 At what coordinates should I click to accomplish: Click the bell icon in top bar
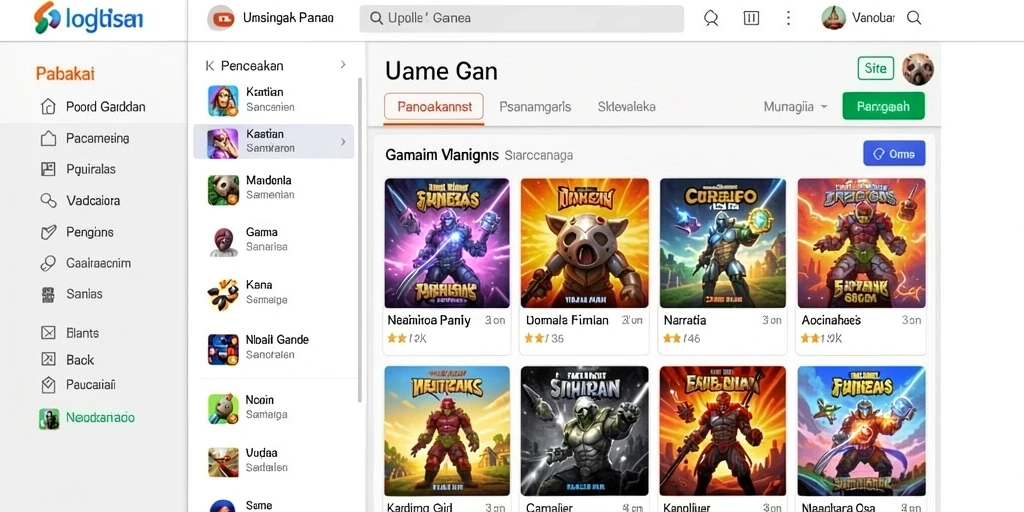pos(711,18)
